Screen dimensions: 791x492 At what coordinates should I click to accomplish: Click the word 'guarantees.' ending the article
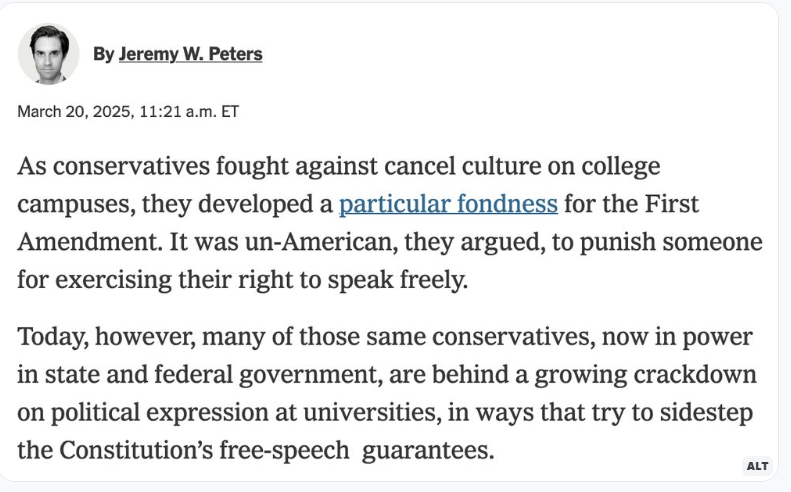coord(428,451)
